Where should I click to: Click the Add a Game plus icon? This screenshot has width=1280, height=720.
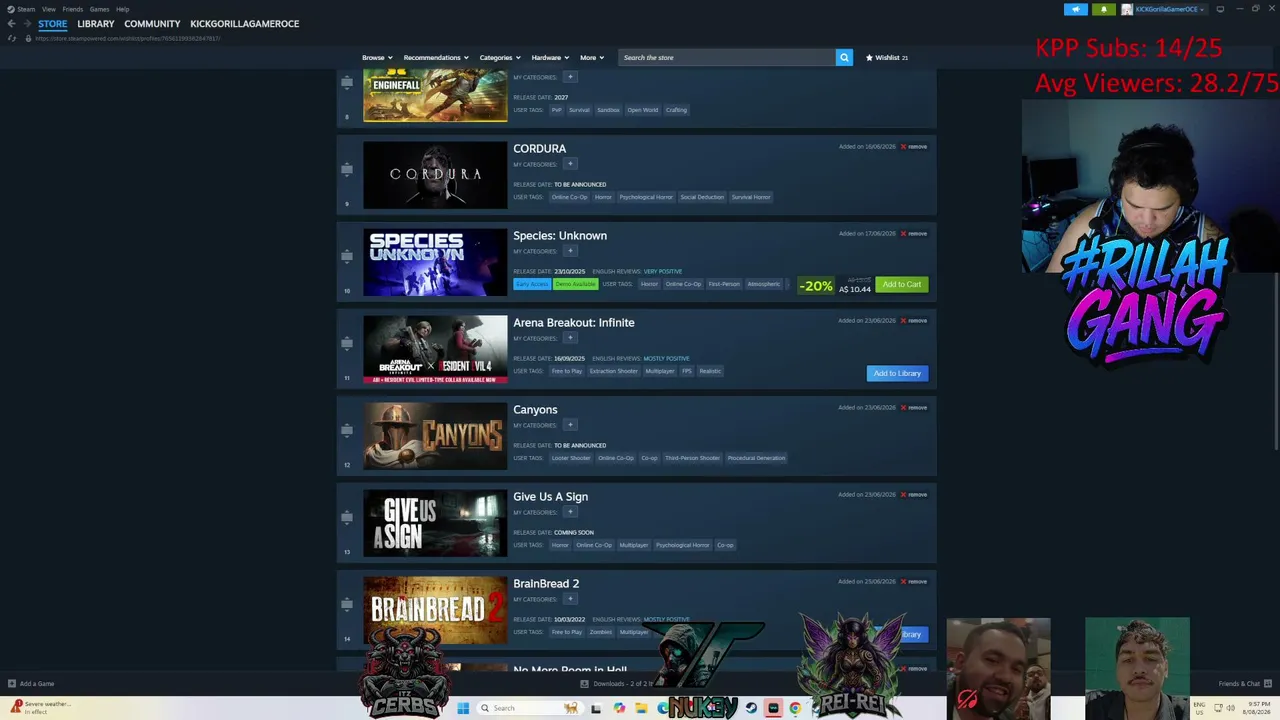12,684
